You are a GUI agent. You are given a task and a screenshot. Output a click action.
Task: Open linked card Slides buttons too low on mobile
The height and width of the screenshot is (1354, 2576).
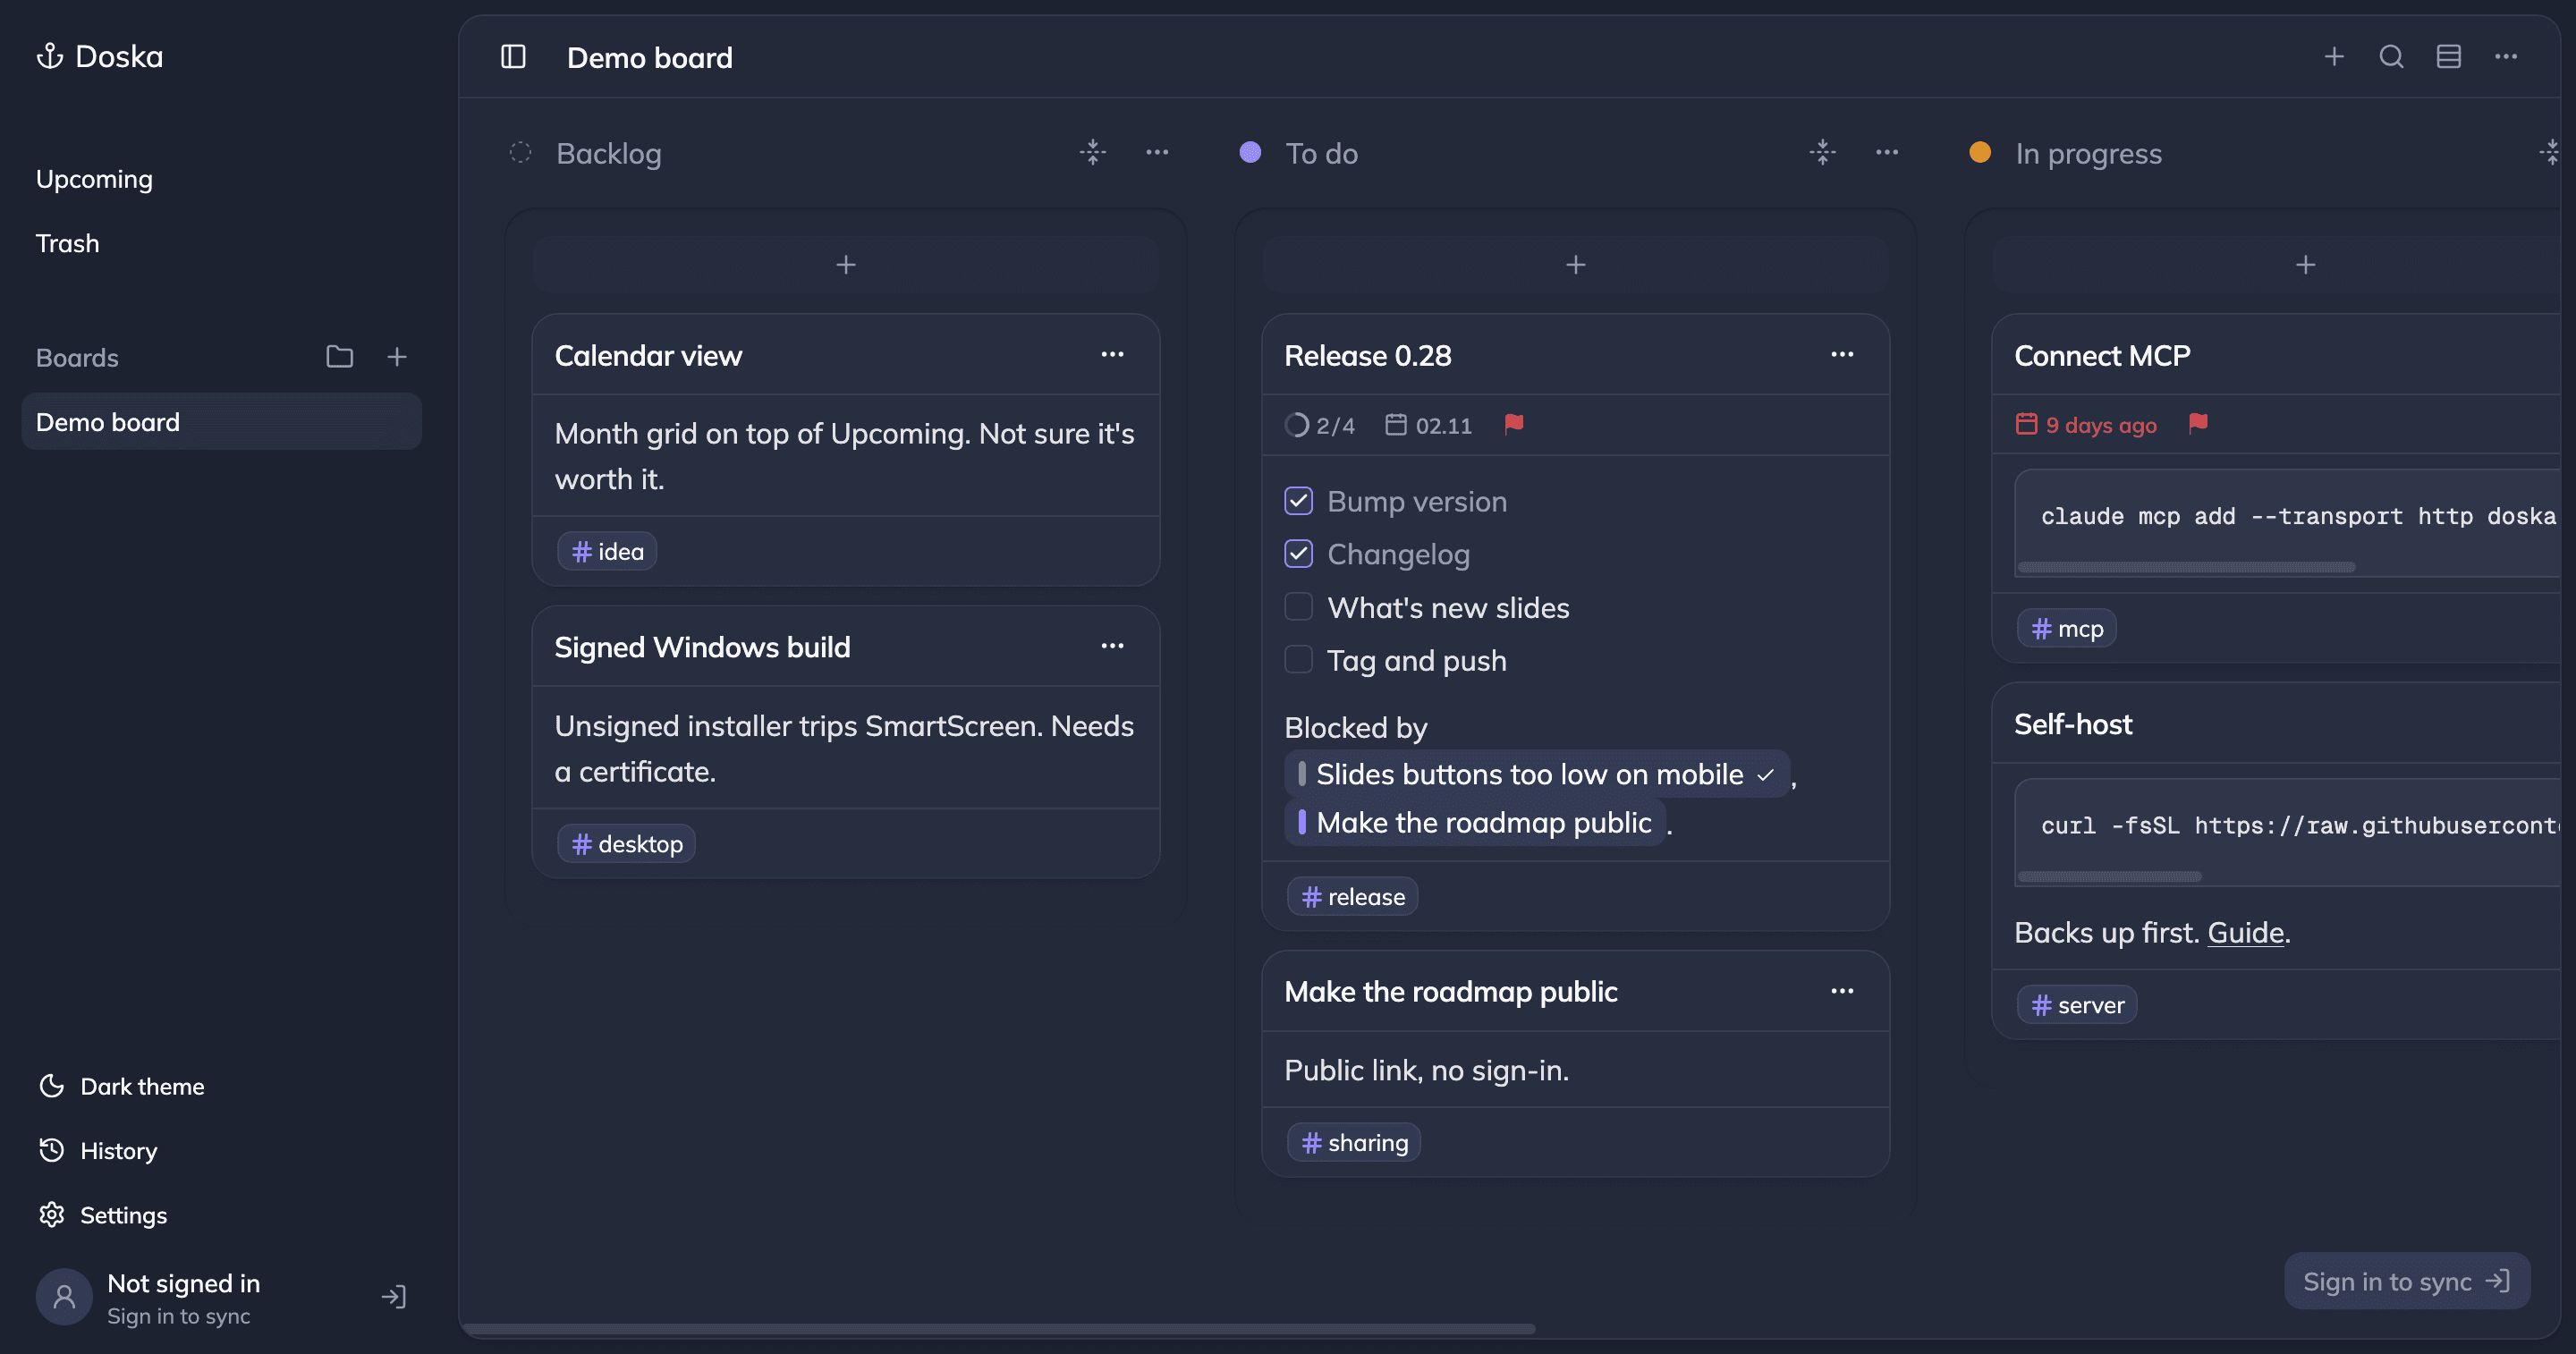[1537, 774]
